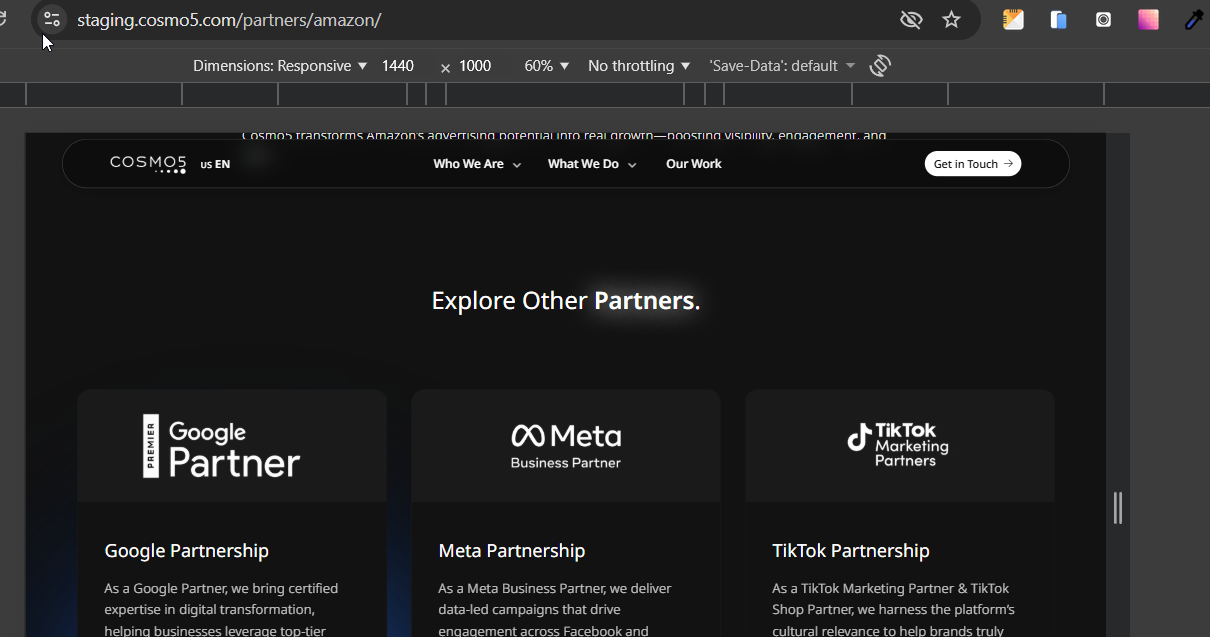The width and height of the screenshot is (1210, 637).
Task: Click the Cosmo5 logo in navbar
Action: [148, 164]
